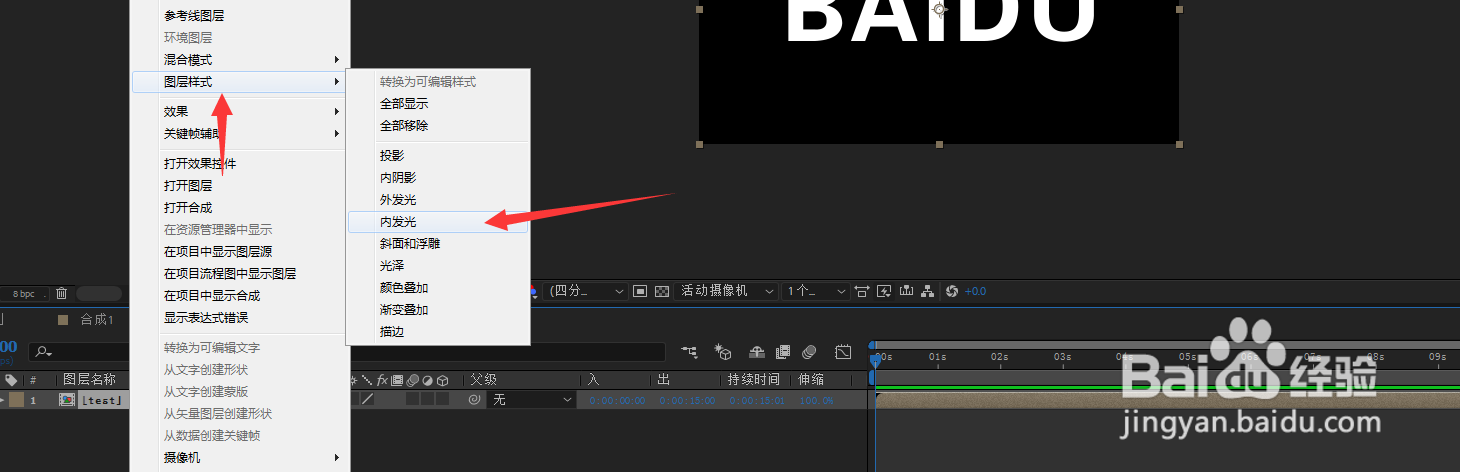Click the region of interest icon
The height and width of the screenshot is (472, 1460).
tap(640, 291)
